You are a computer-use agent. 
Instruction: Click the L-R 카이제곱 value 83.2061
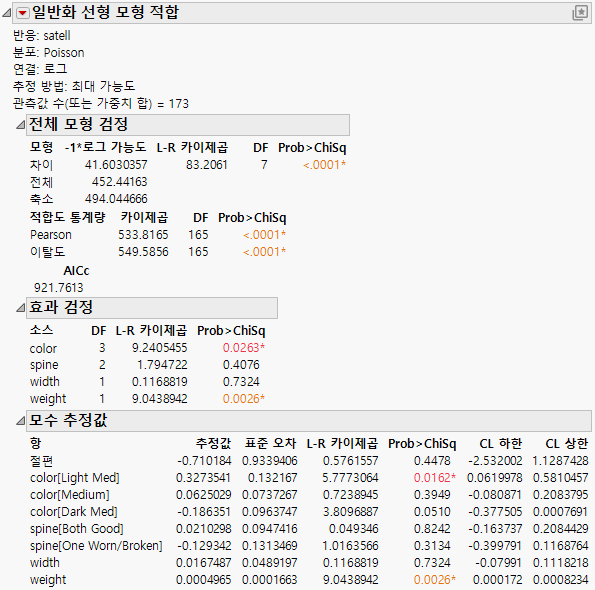click(206, 165)
